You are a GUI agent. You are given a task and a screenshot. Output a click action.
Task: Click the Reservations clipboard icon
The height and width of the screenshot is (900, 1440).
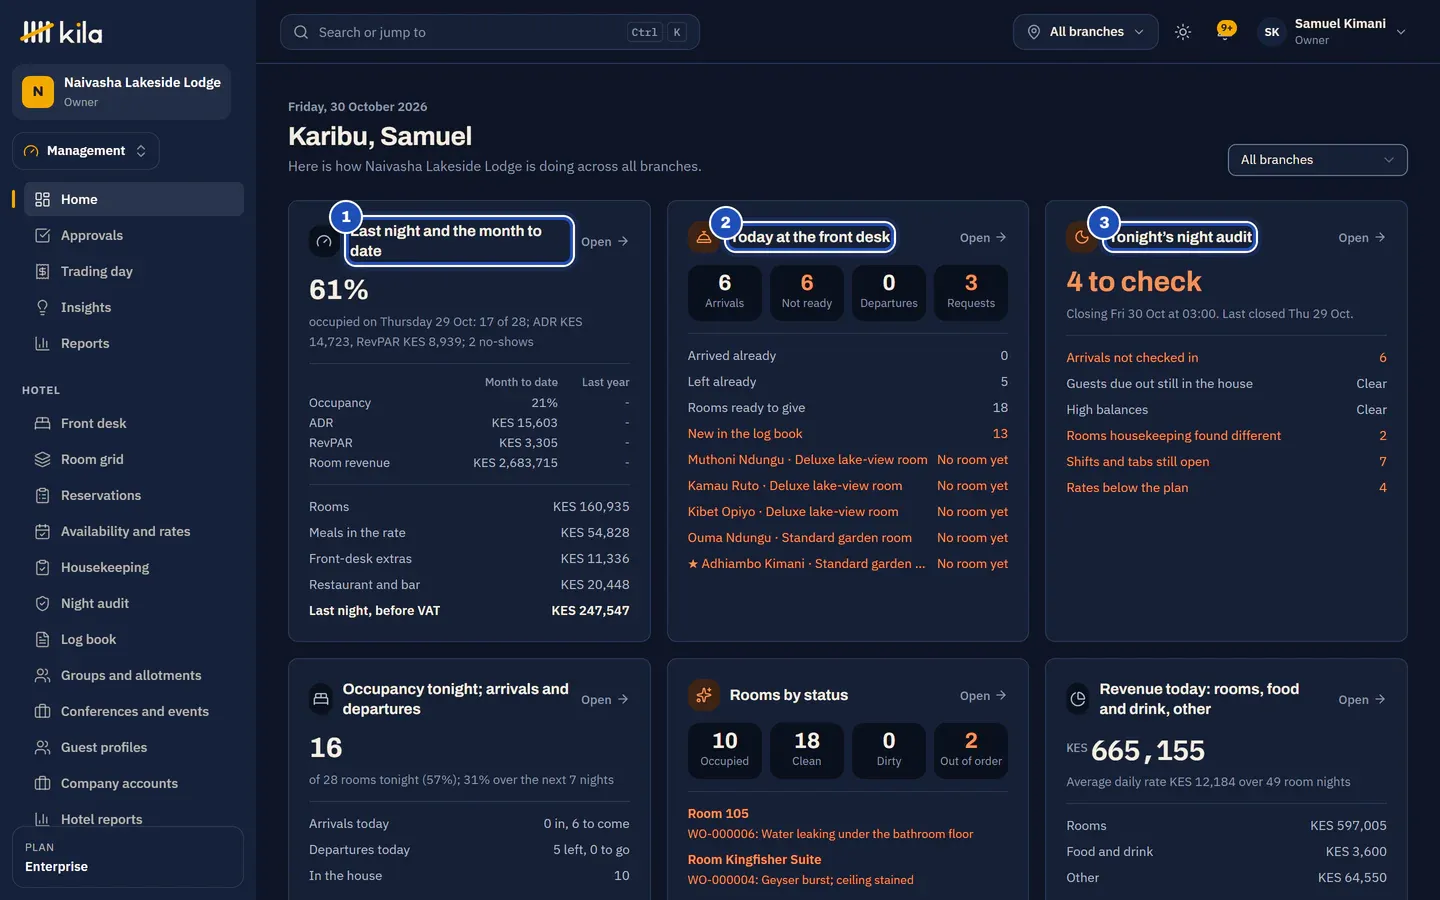click(42, 495)
